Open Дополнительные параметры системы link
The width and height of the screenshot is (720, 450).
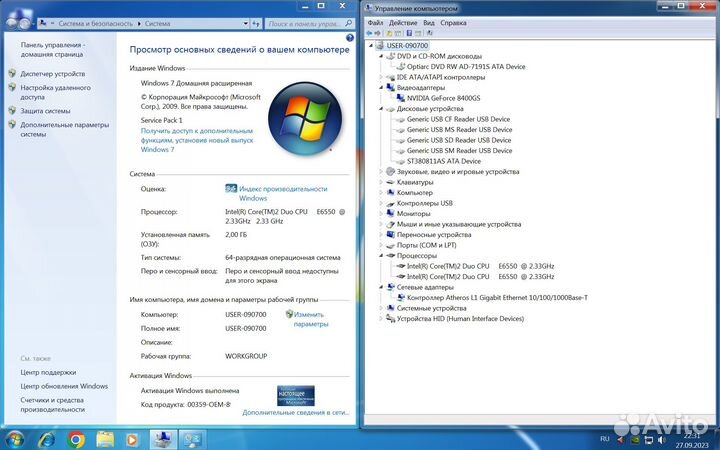click(x=64, y=129)
